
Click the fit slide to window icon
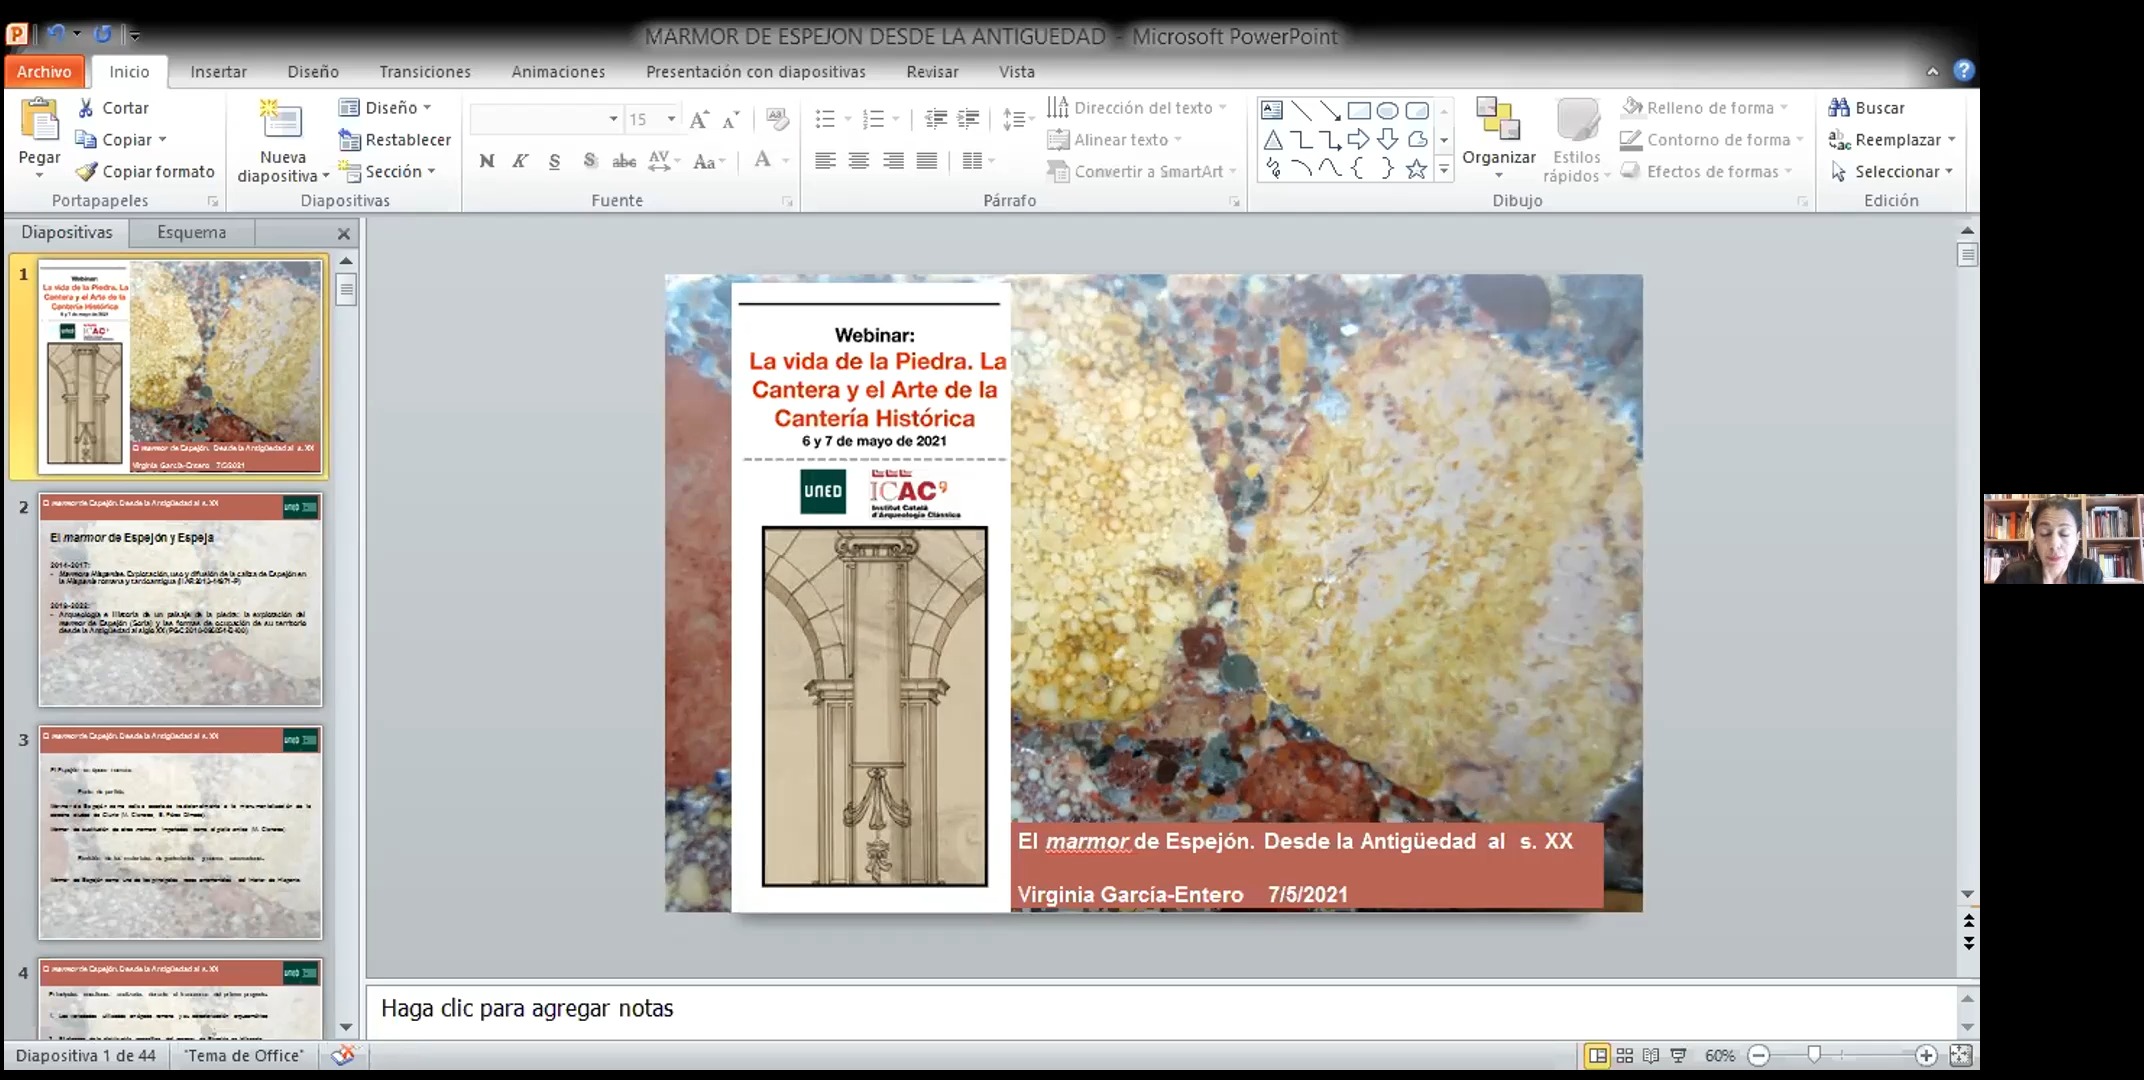(x=1961, y=1055)
